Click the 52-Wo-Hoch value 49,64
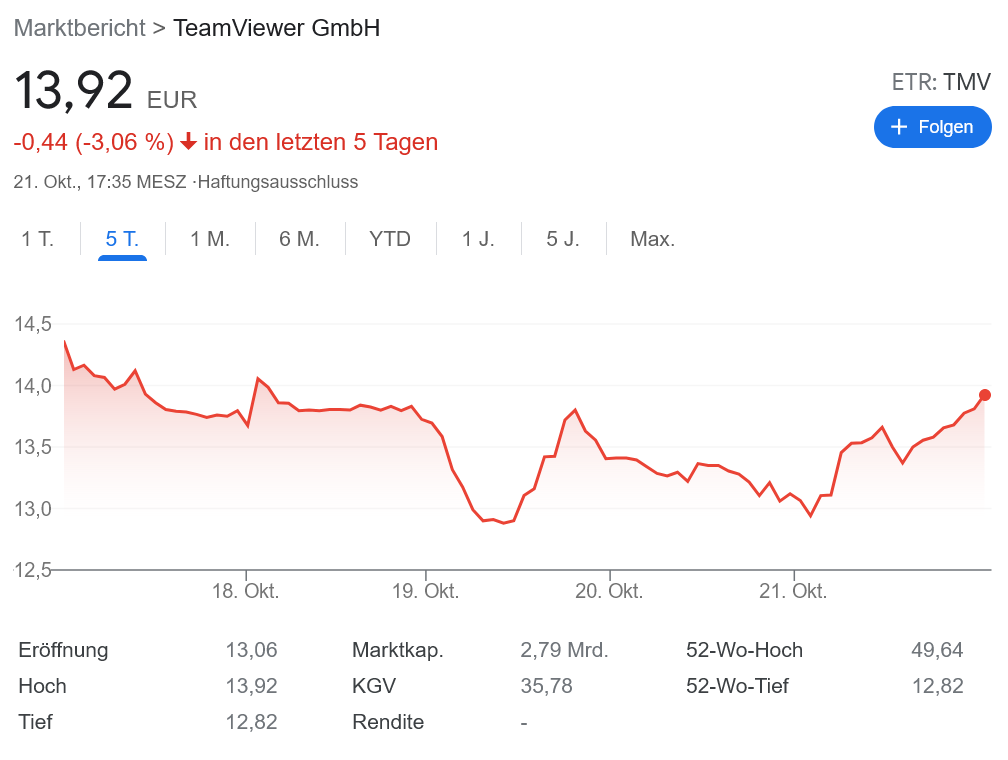This screenshot has height=760, width=1008. pyautogui.click(x=939, y=650)
